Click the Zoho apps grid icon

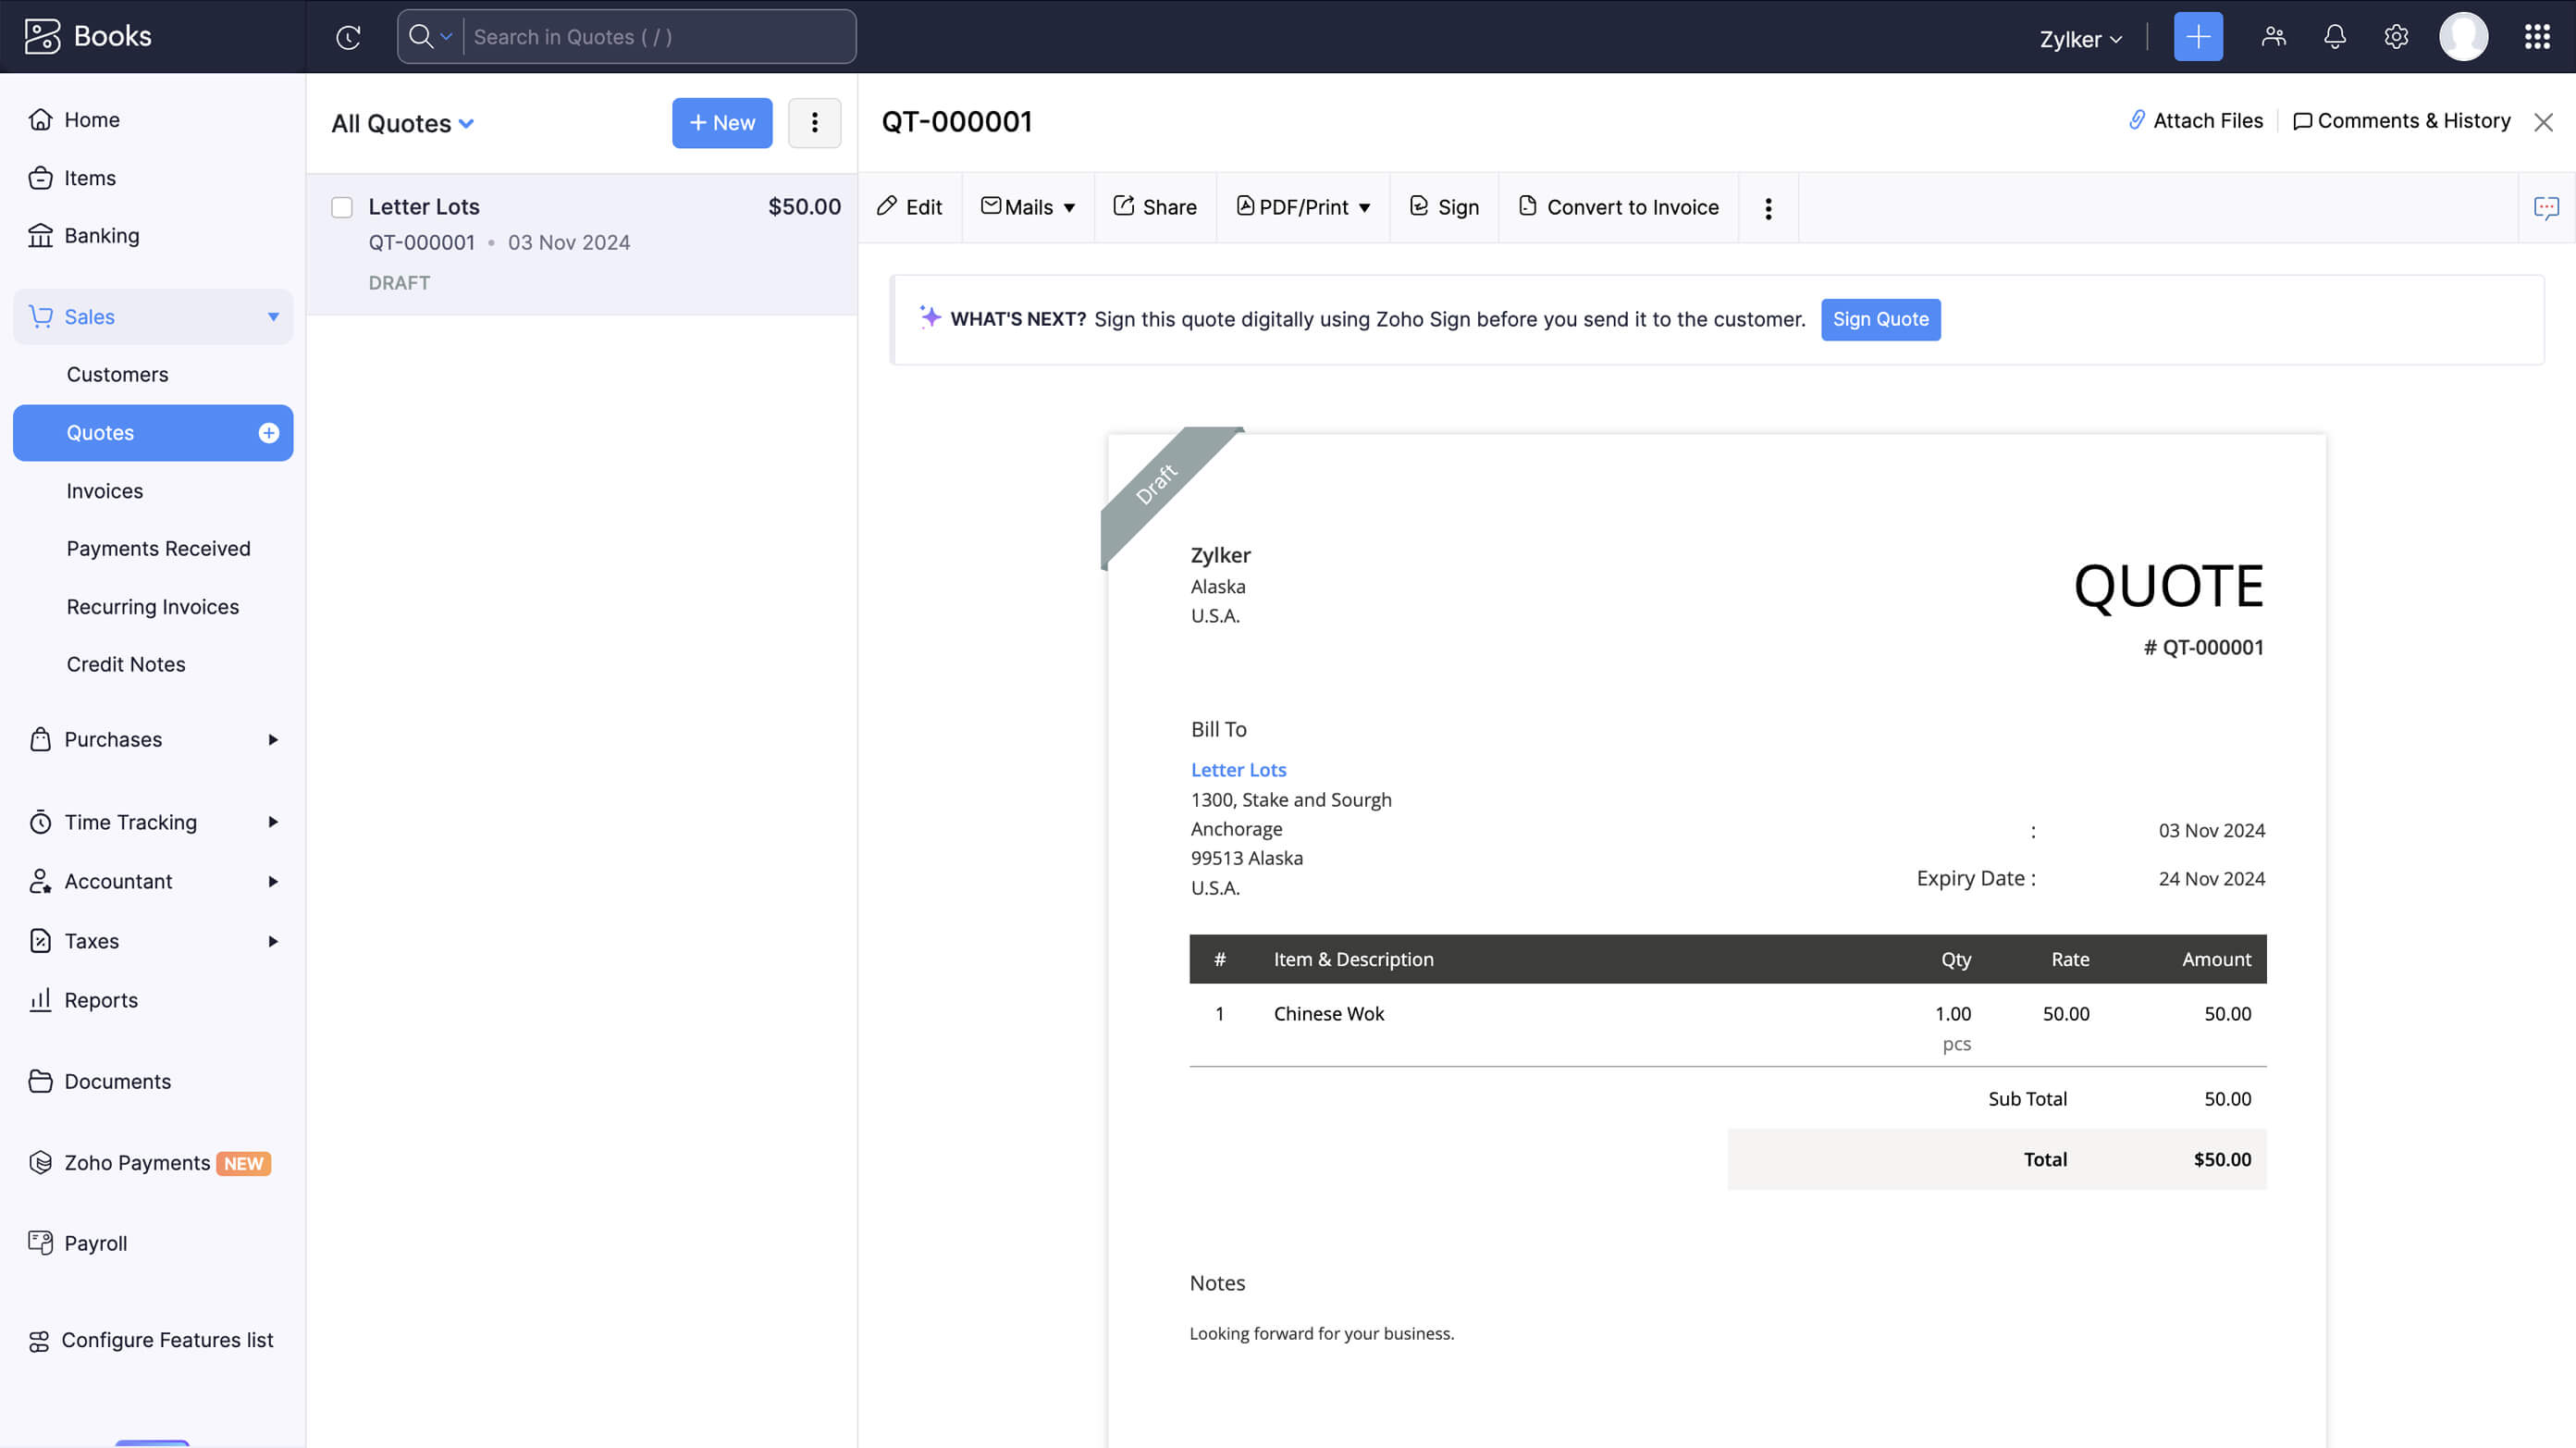(x=2537, y=36)
